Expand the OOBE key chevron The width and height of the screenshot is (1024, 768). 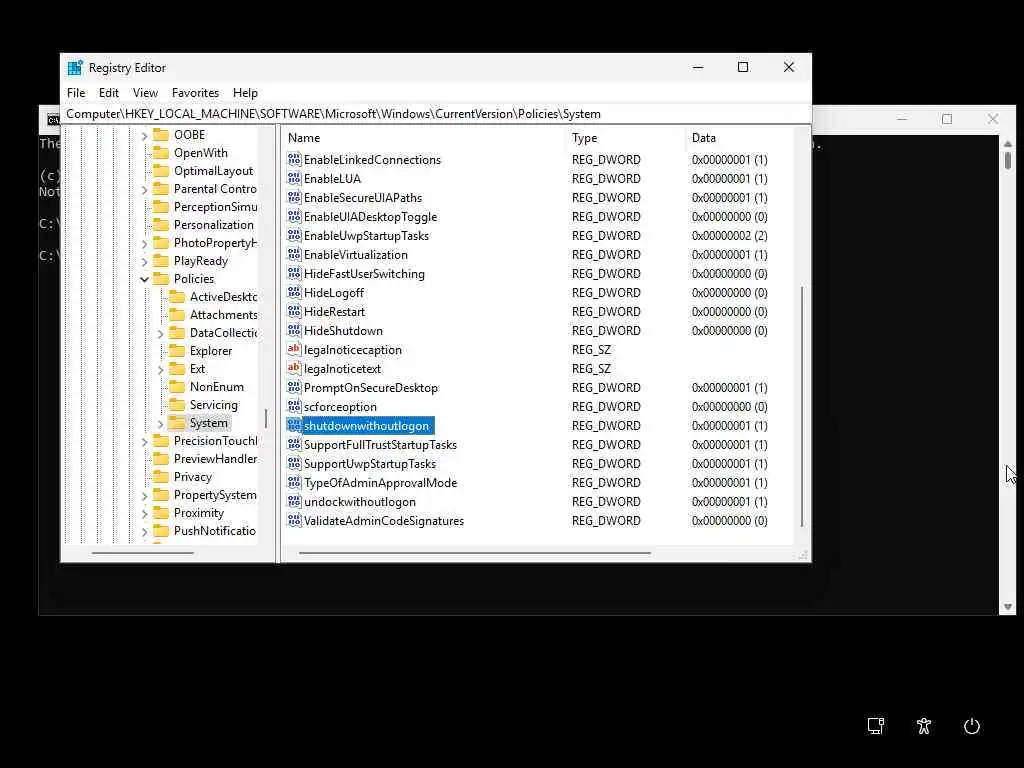[144, 135]
